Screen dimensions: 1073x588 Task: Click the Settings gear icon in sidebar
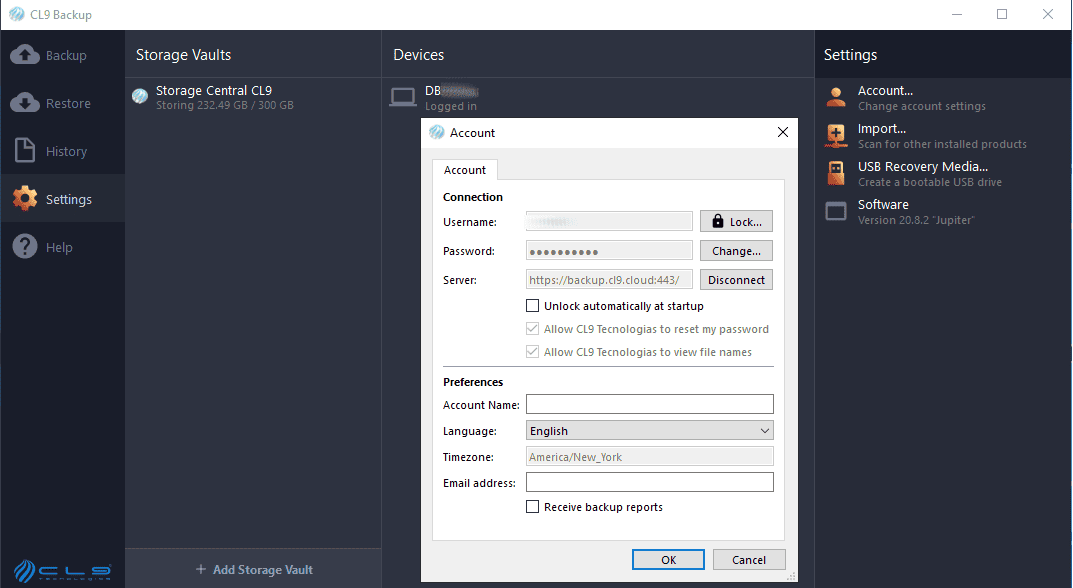click(x=24, y=198)
